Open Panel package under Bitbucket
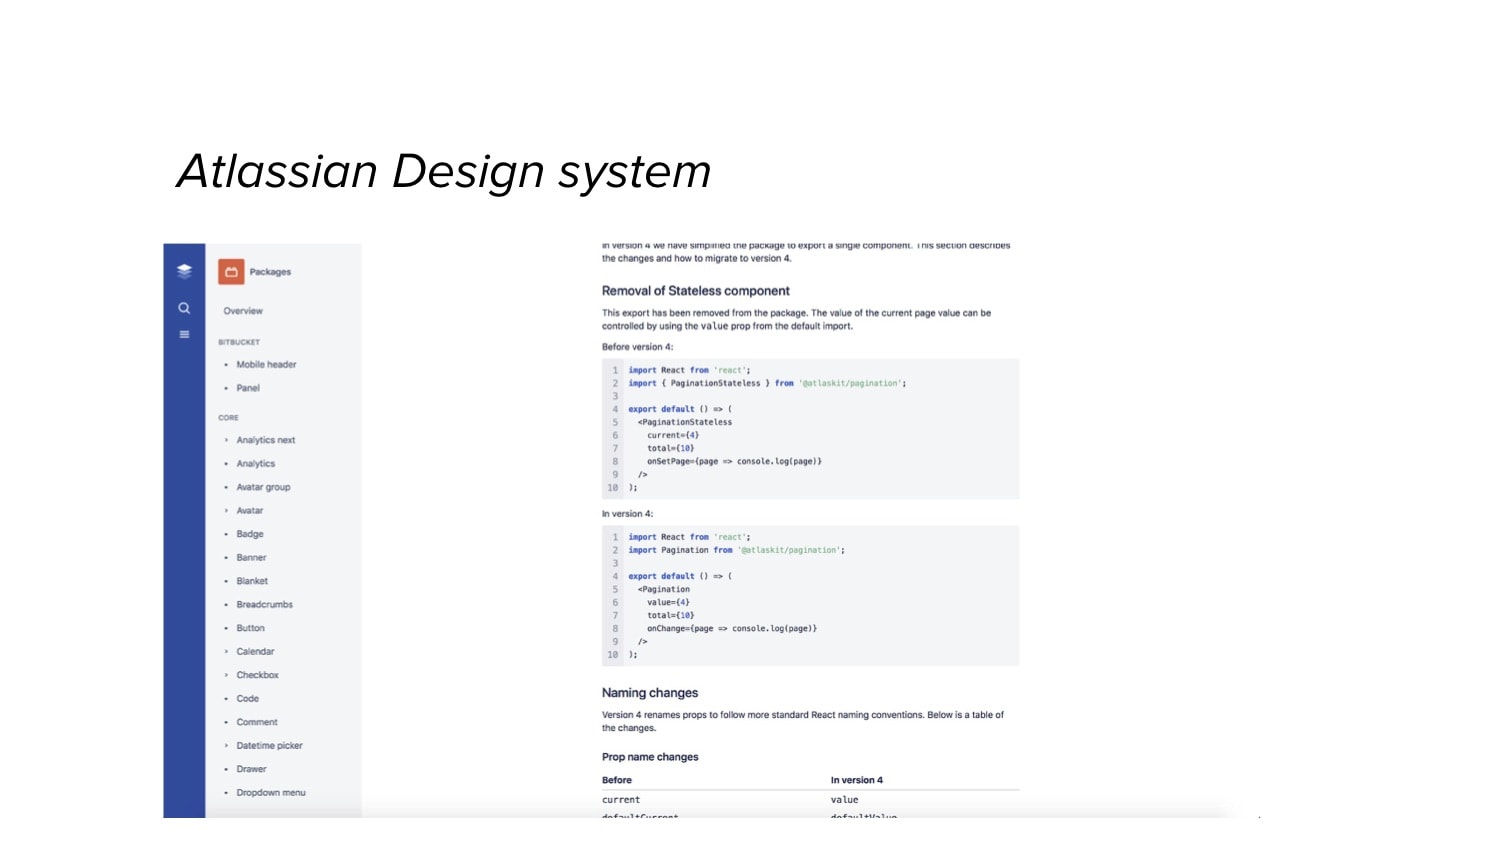1500x843 pixels. [248, 388]
